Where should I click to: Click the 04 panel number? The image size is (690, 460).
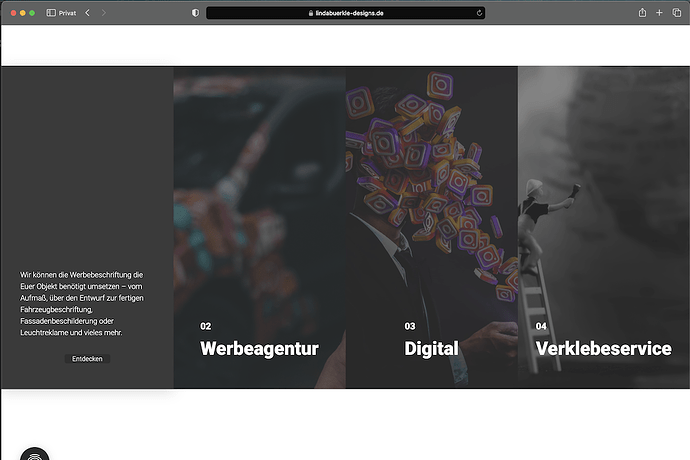[x=541, y=326]
